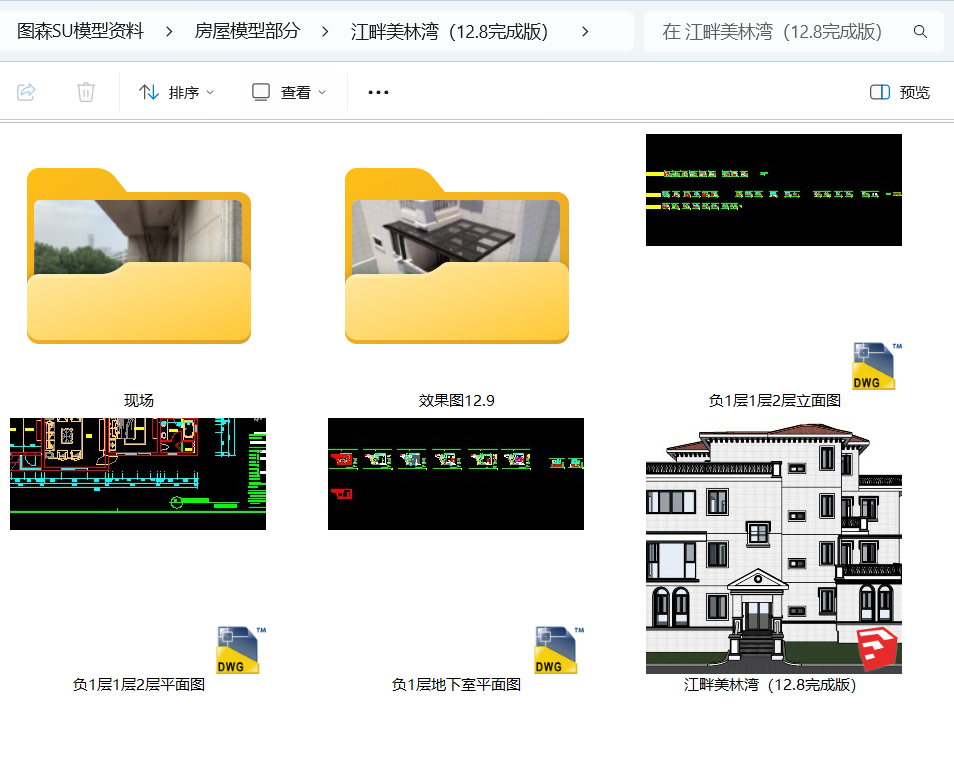
Task: Click DWG badge of 负1层1层2层平面图
Action: click(238, 650)
